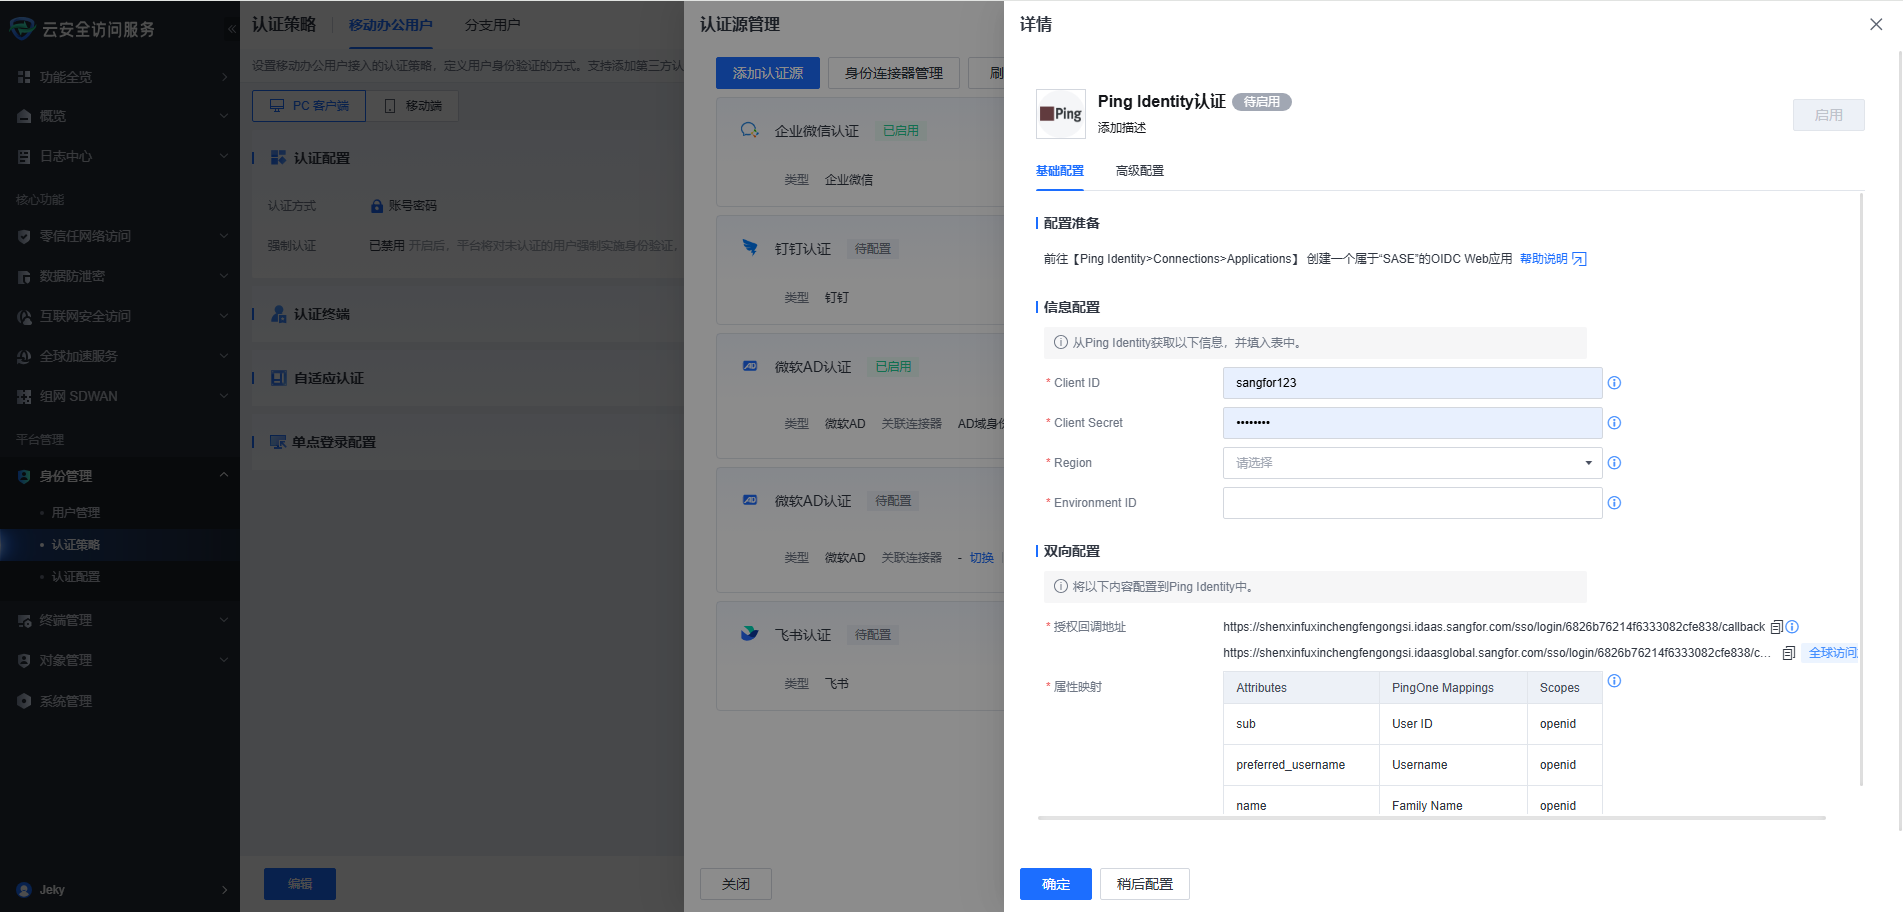Screen dimensions: 1903x912
Task: Switch to the 高级配置 tab
Action: pos(1139,171)
